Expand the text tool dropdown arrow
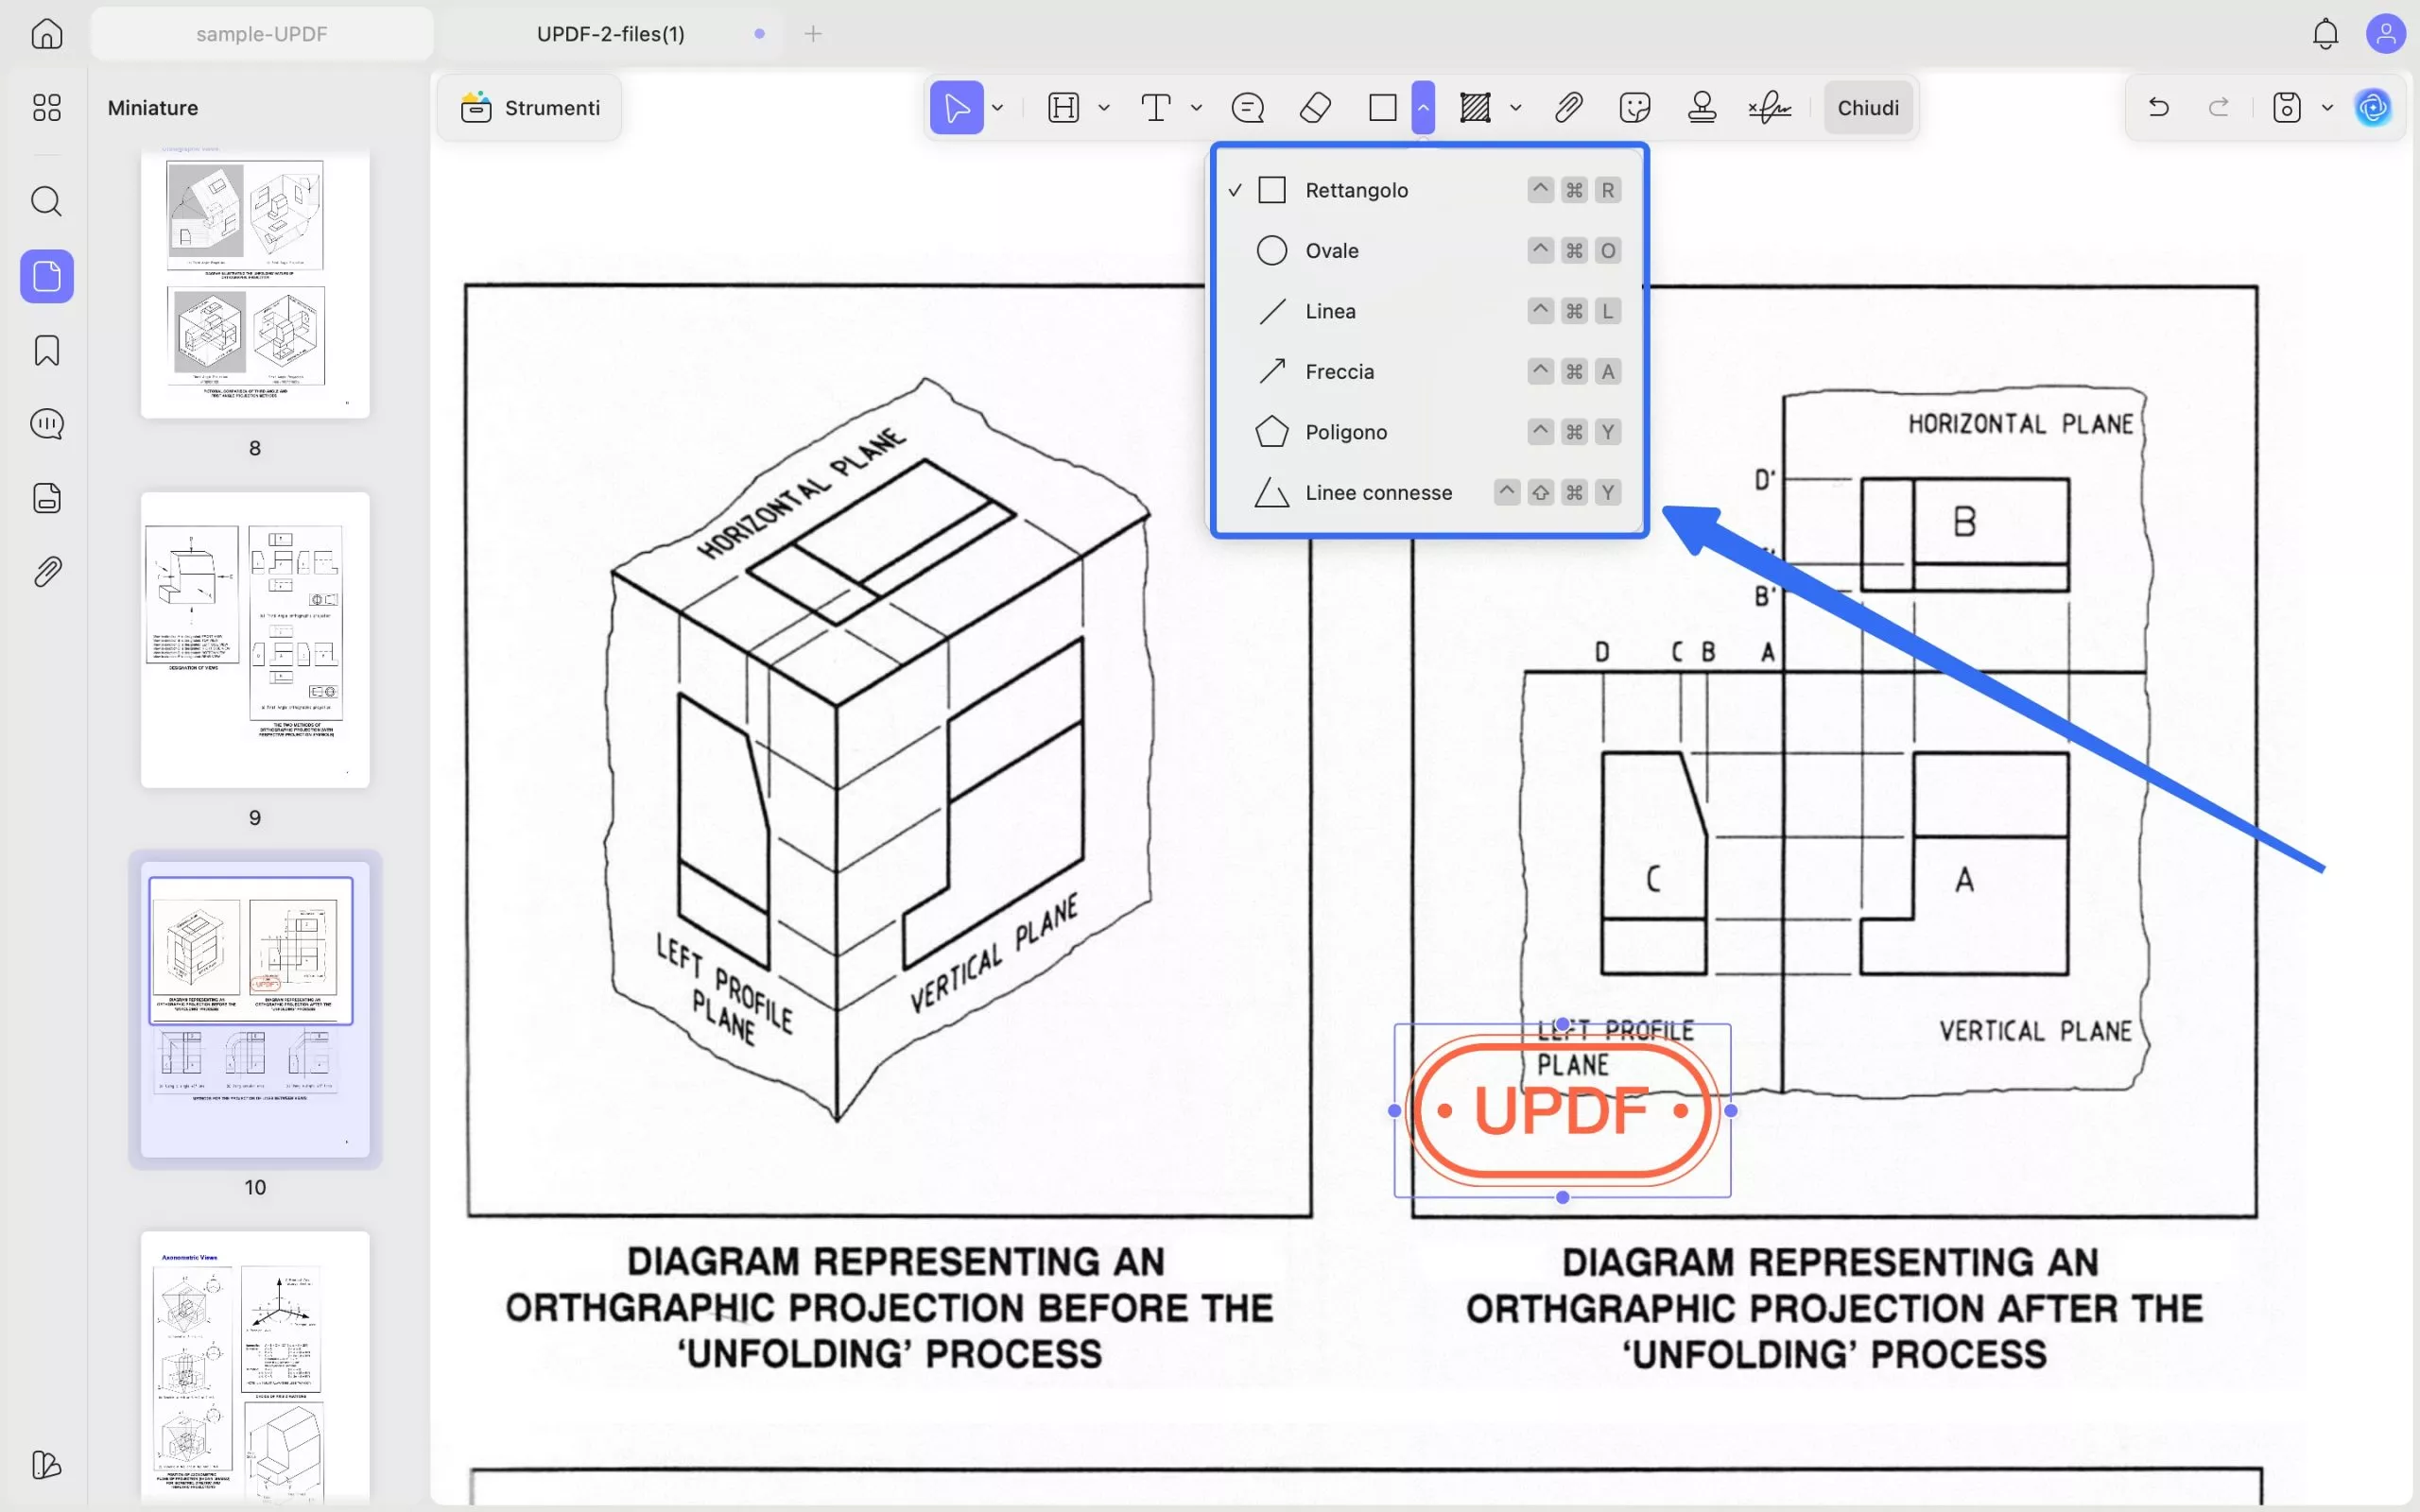 pyautogui.click(x=1196, y=107)
